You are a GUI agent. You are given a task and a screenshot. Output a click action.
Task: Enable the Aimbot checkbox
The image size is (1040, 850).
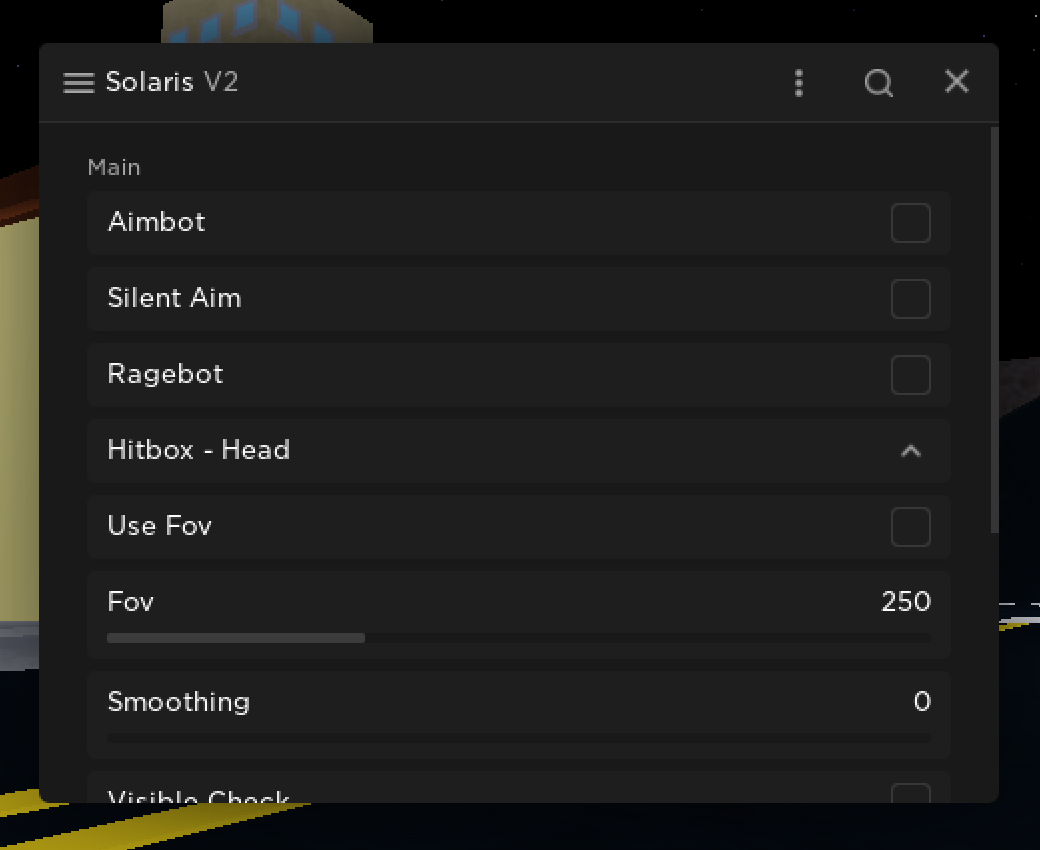(911, 223)
